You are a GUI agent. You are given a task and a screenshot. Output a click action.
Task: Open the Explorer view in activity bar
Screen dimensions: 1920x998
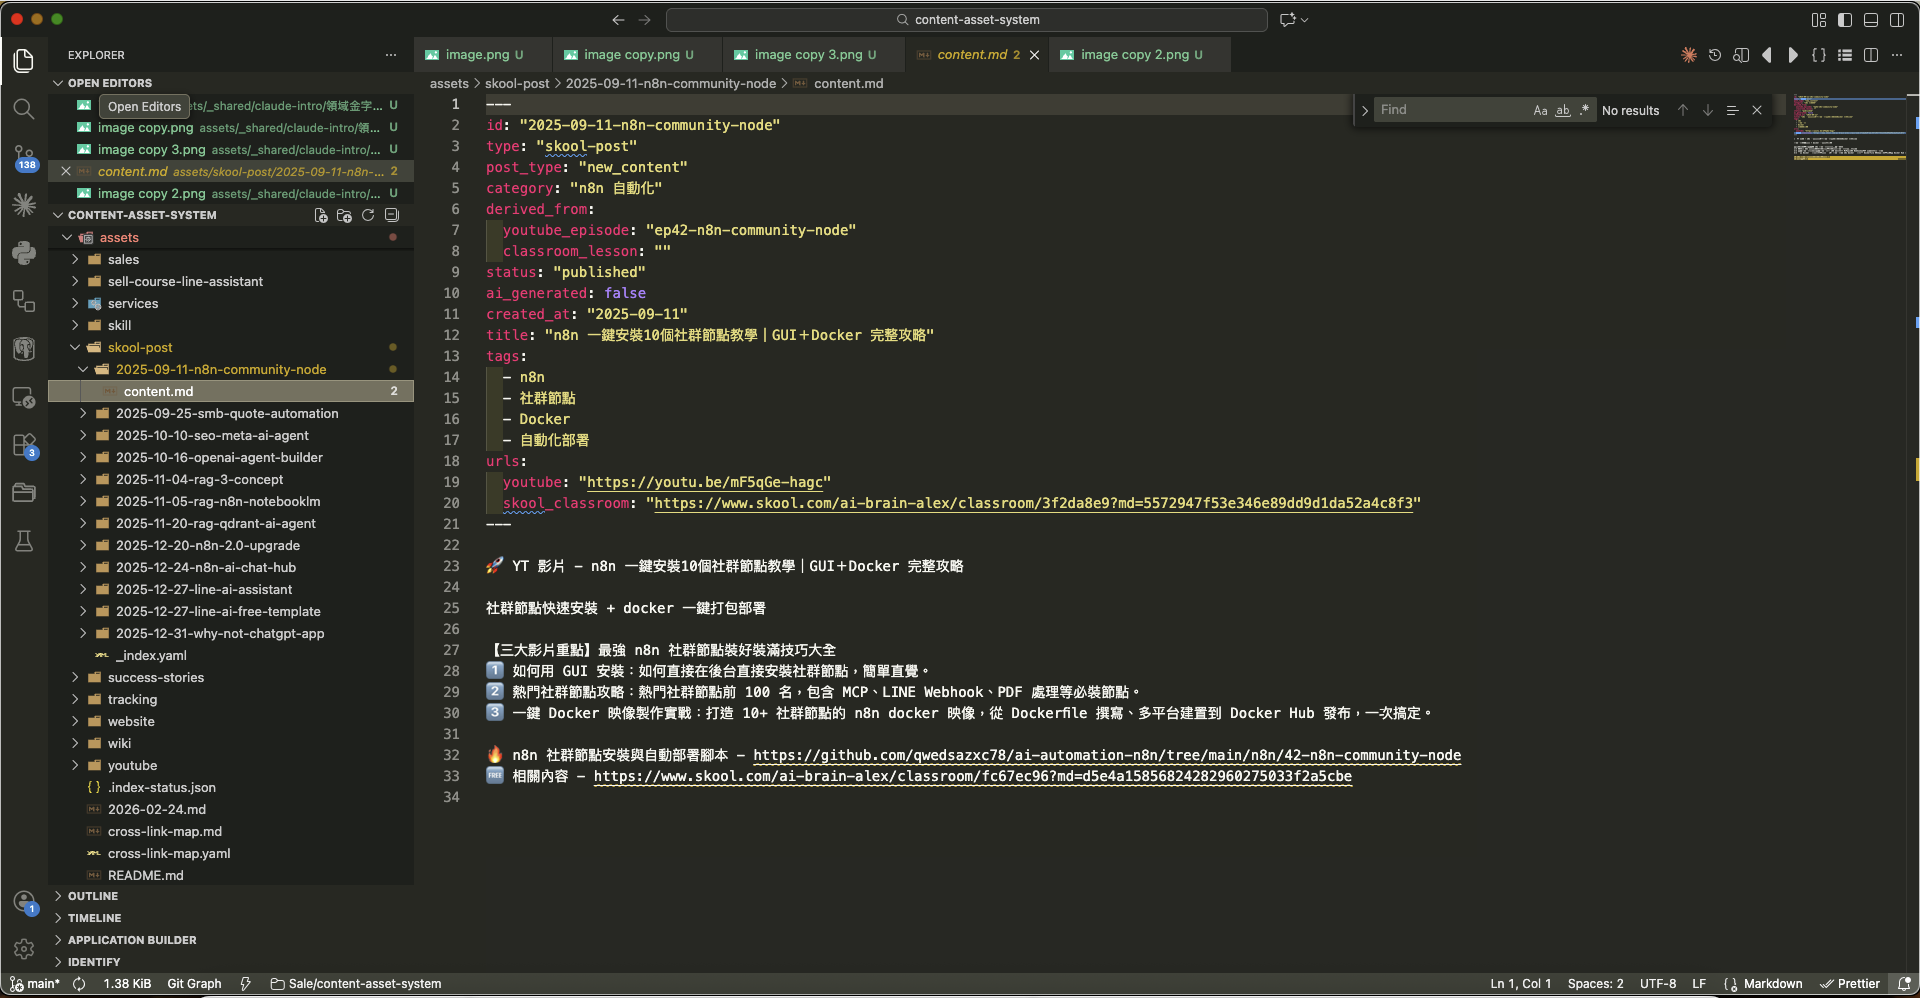[x=24, y=60]
